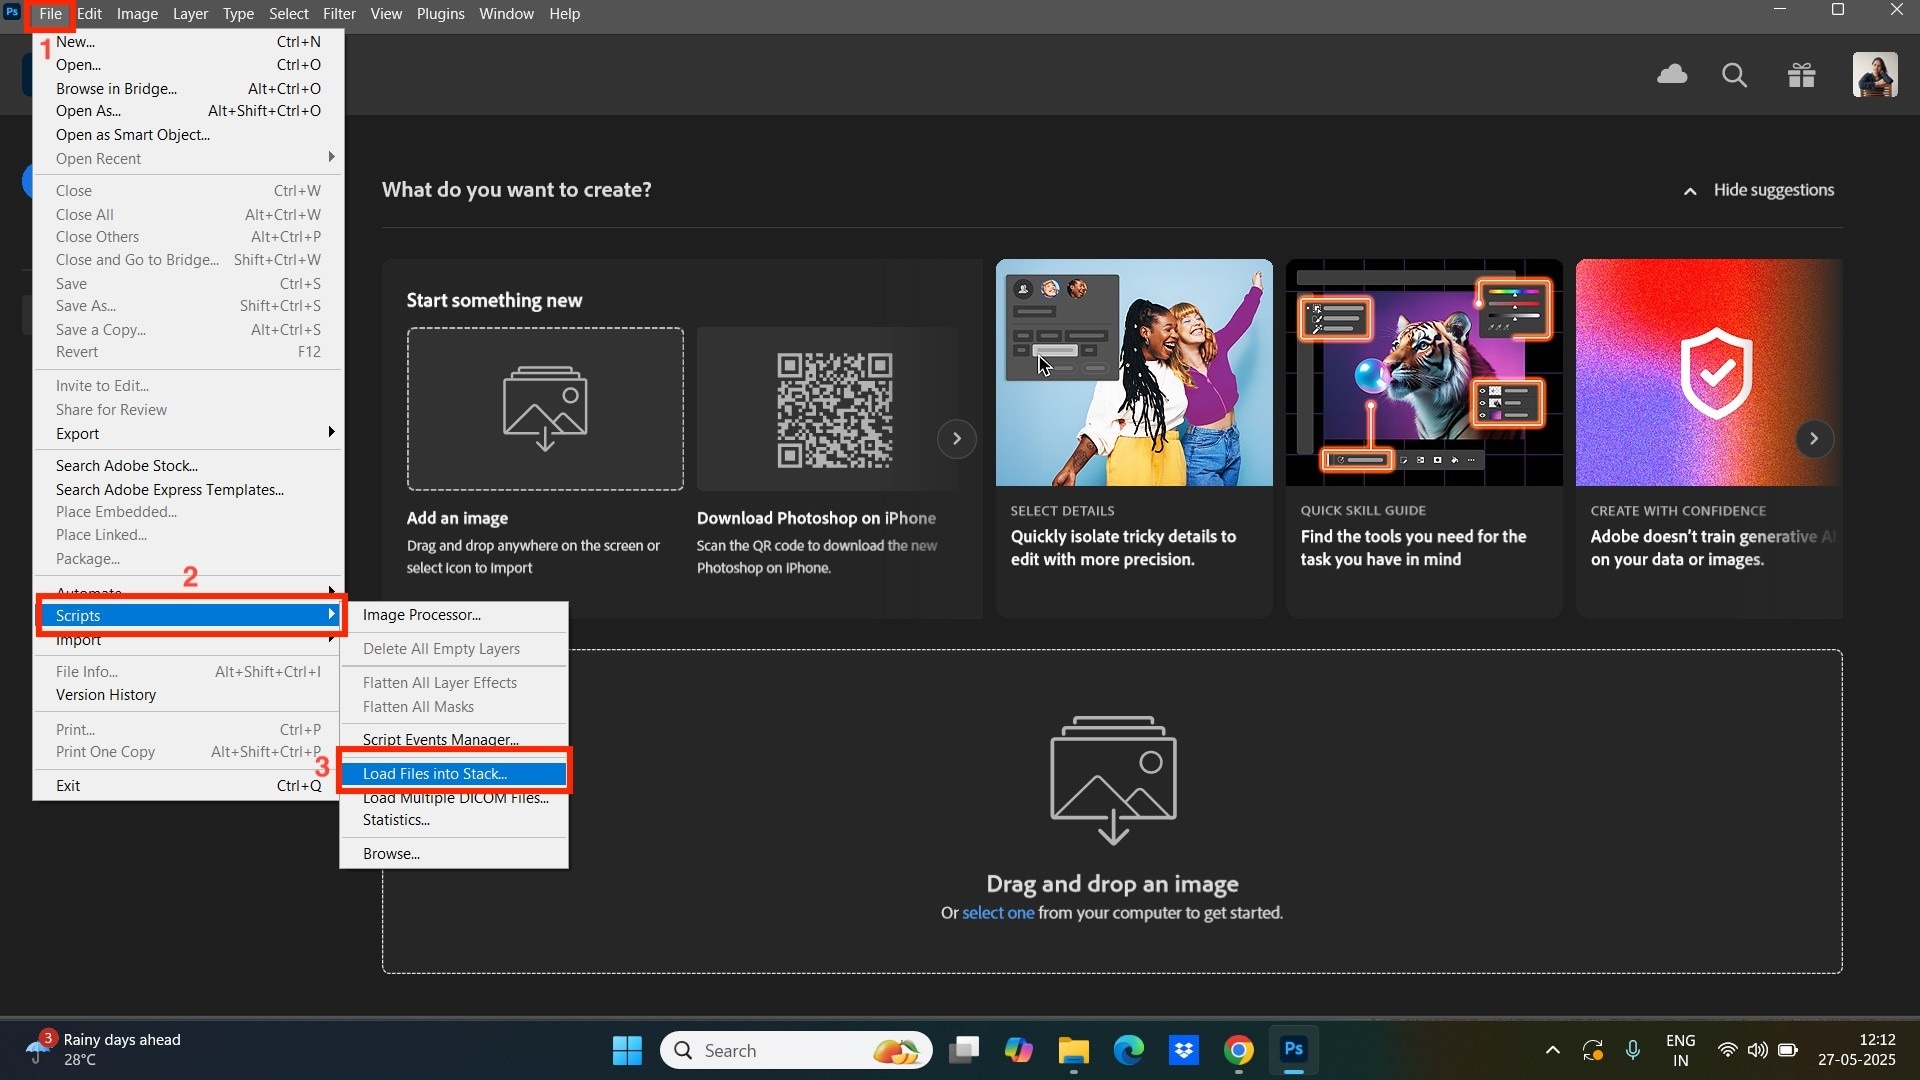This screenshot has width=1920, height=1080.
Task: Open the weather widget Rainy days ahead
Action: pos(104,1050)
